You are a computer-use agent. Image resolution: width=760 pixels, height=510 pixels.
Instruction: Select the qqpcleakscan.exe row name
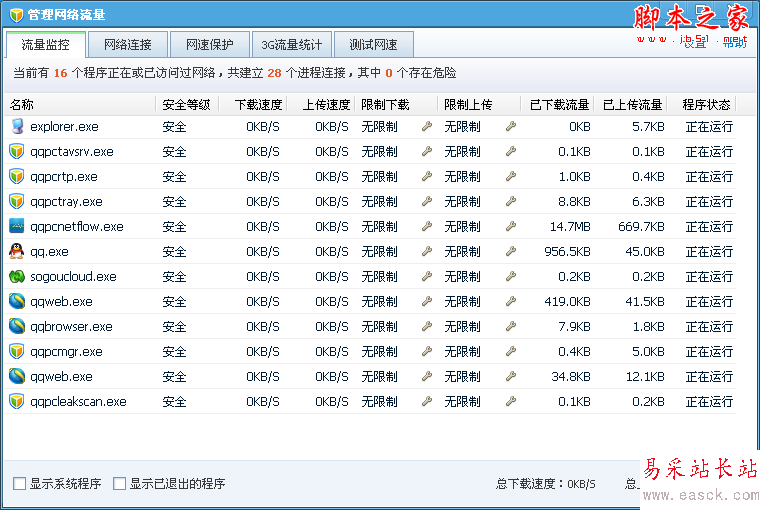78,401
